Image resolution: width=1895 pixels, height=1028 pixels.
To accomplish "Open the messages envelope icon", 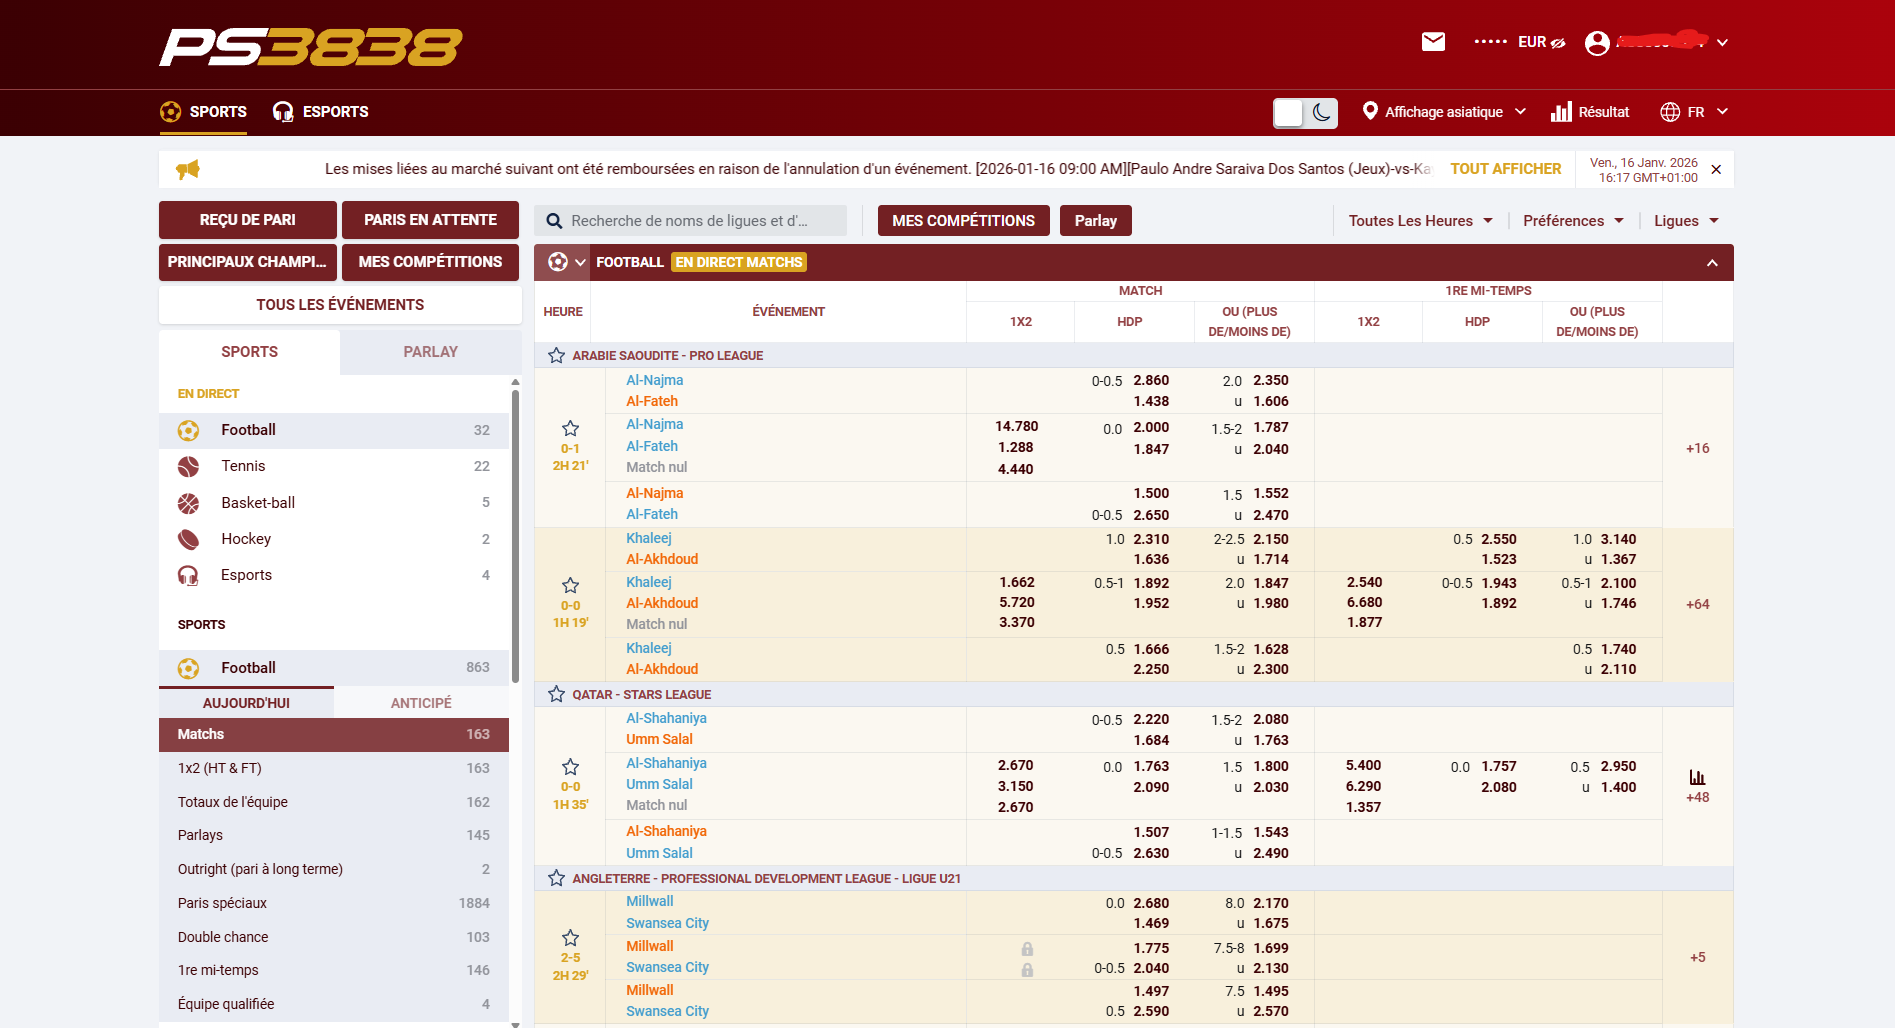I will click(1433, 42).
